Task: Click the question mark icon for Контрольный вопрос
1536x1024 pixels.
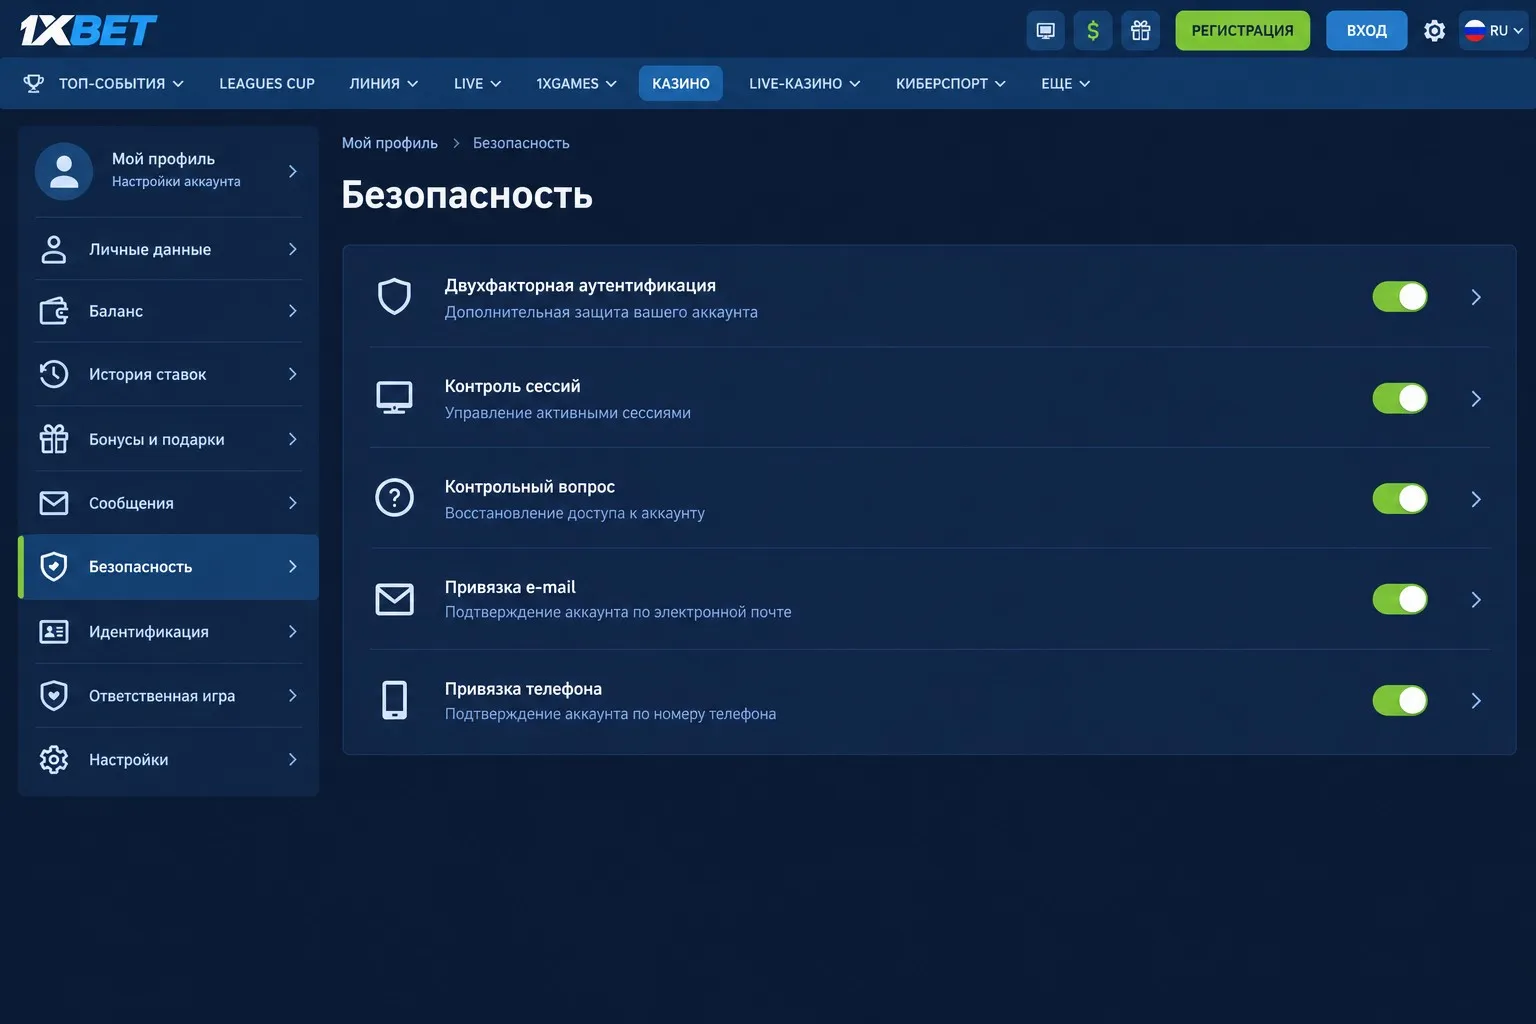Action: pos(395,498)
